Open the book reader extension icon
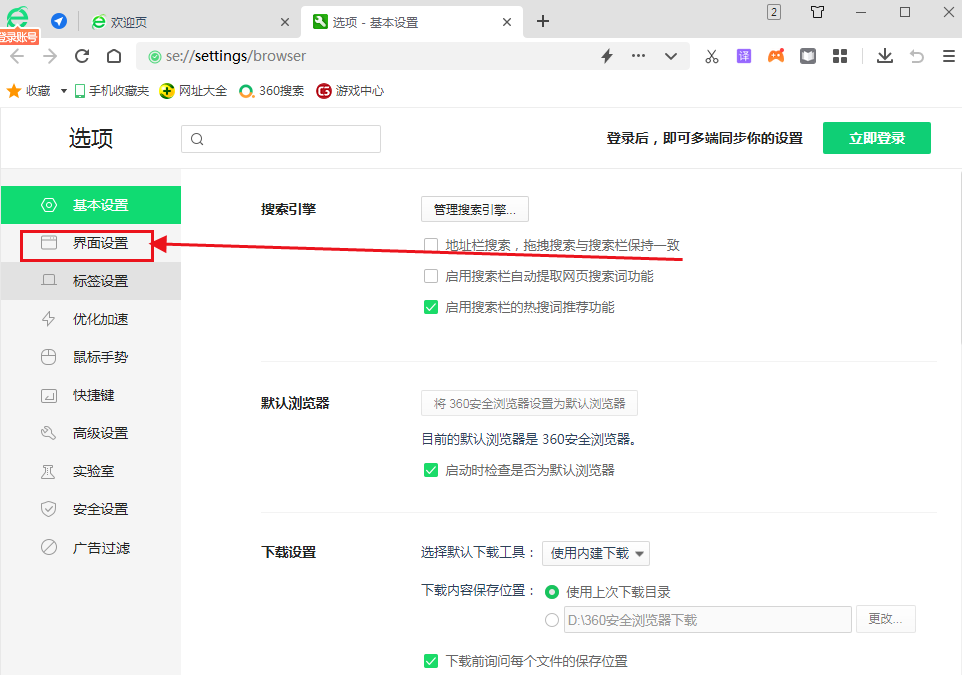Viewport: 962px width, 675px height. pyautogui.click(x=808, y=56)
